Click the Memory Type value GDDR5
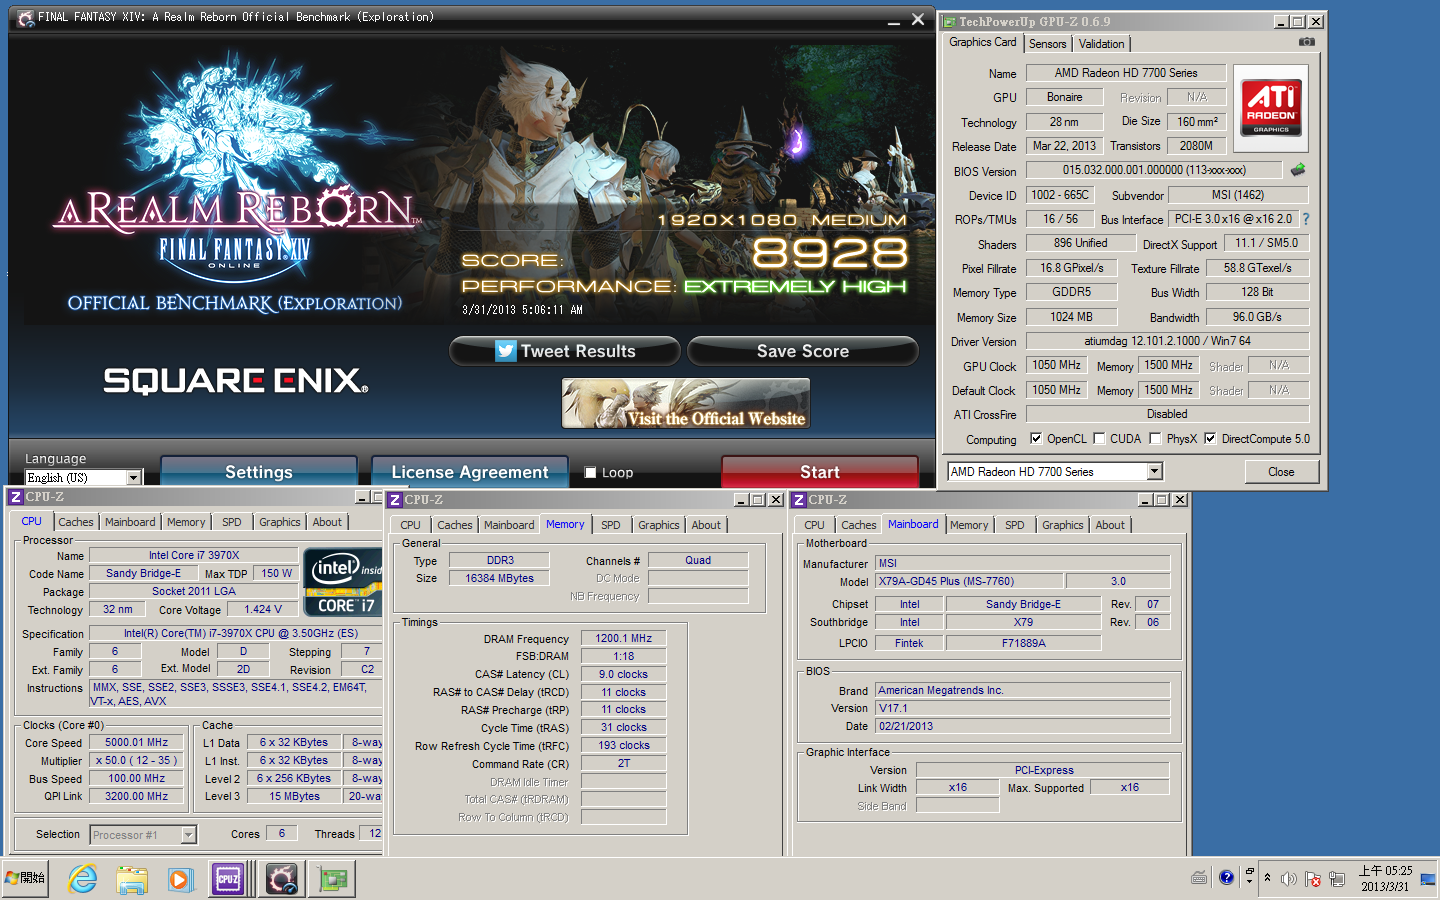 click(1071, 292)
